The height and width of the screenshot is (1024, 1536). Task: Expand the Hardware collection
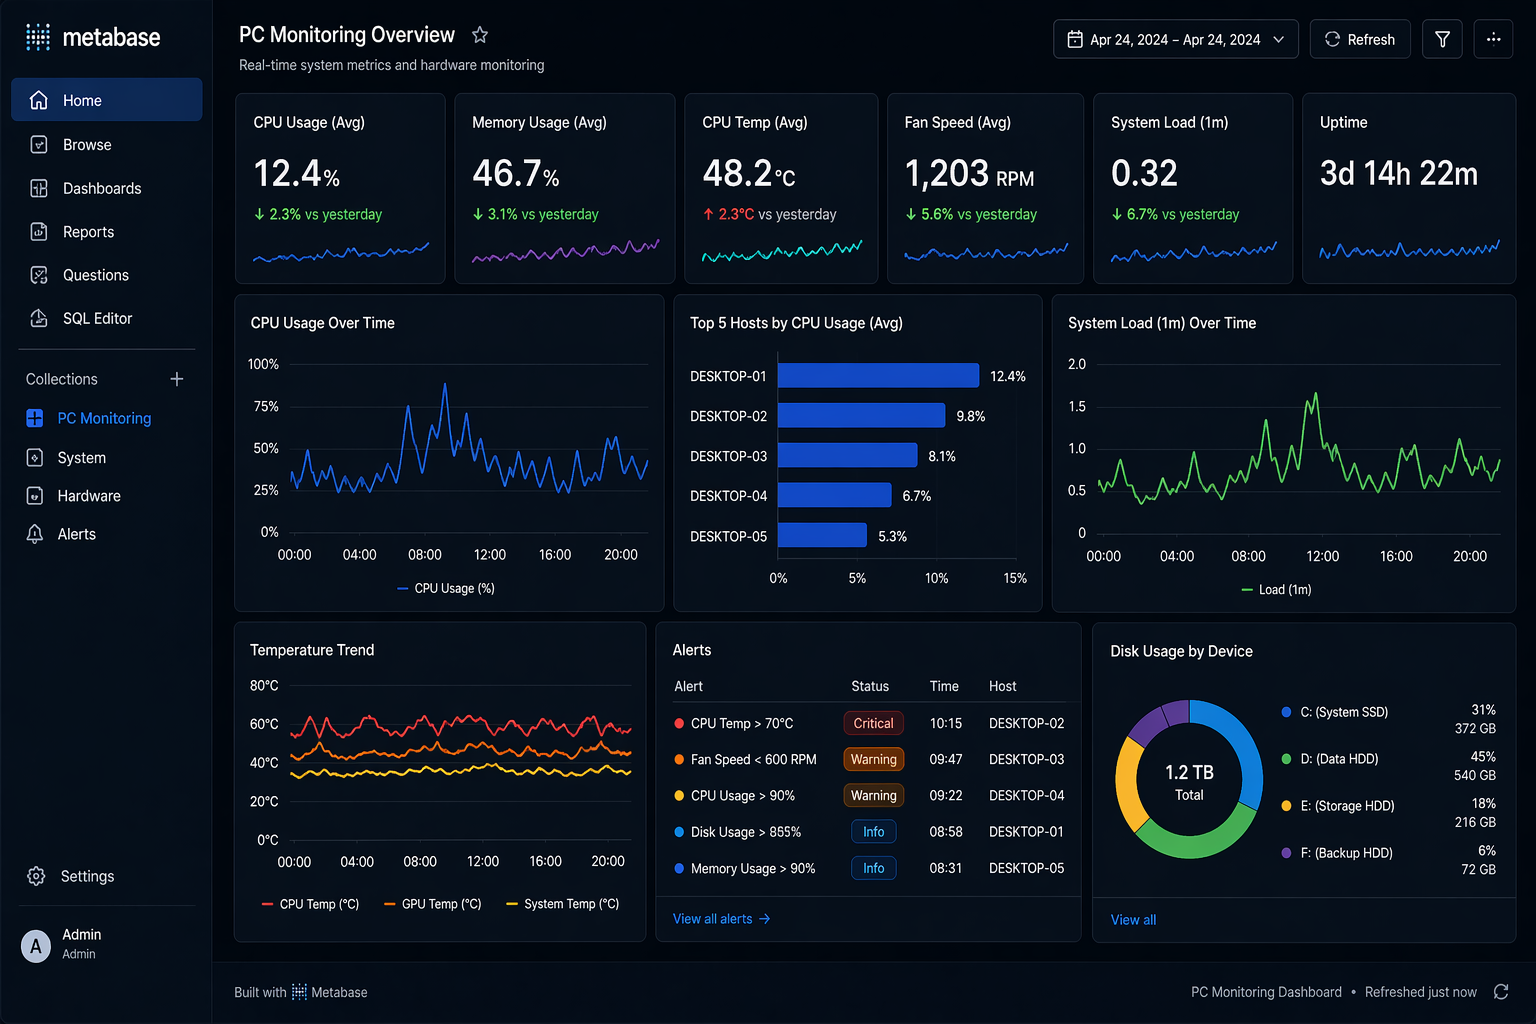pyautogui.click(x=88, y=496)
